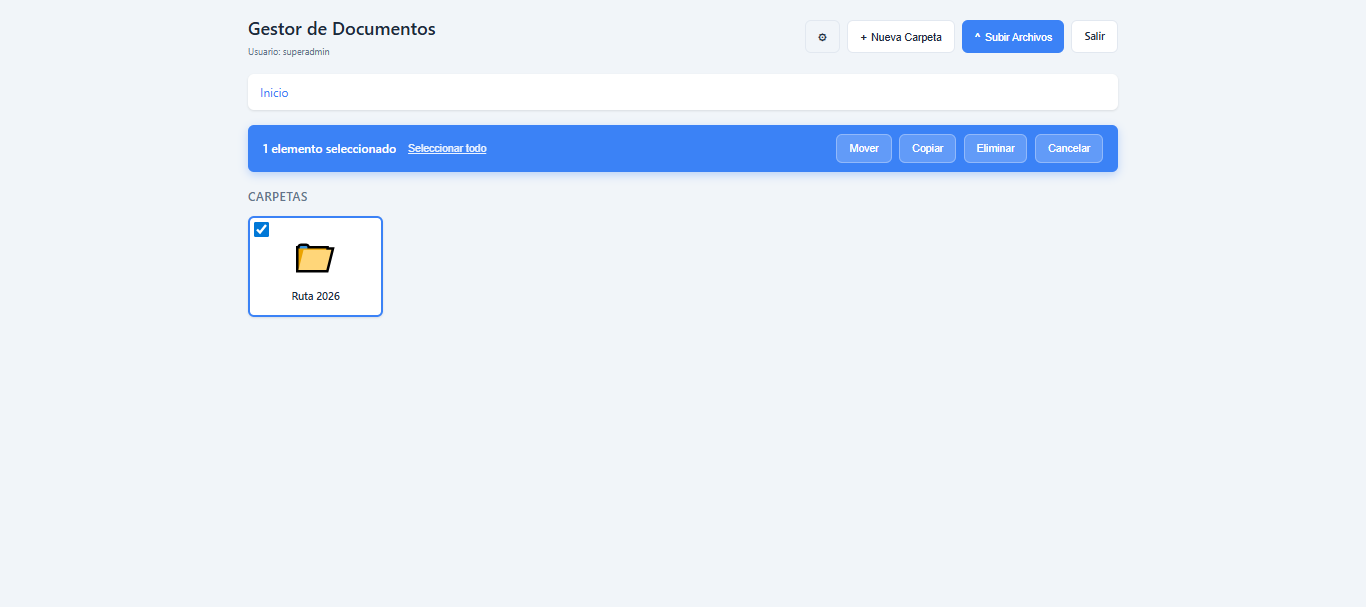Click the "1 elemento seleccionado" status text

[329, 149]
